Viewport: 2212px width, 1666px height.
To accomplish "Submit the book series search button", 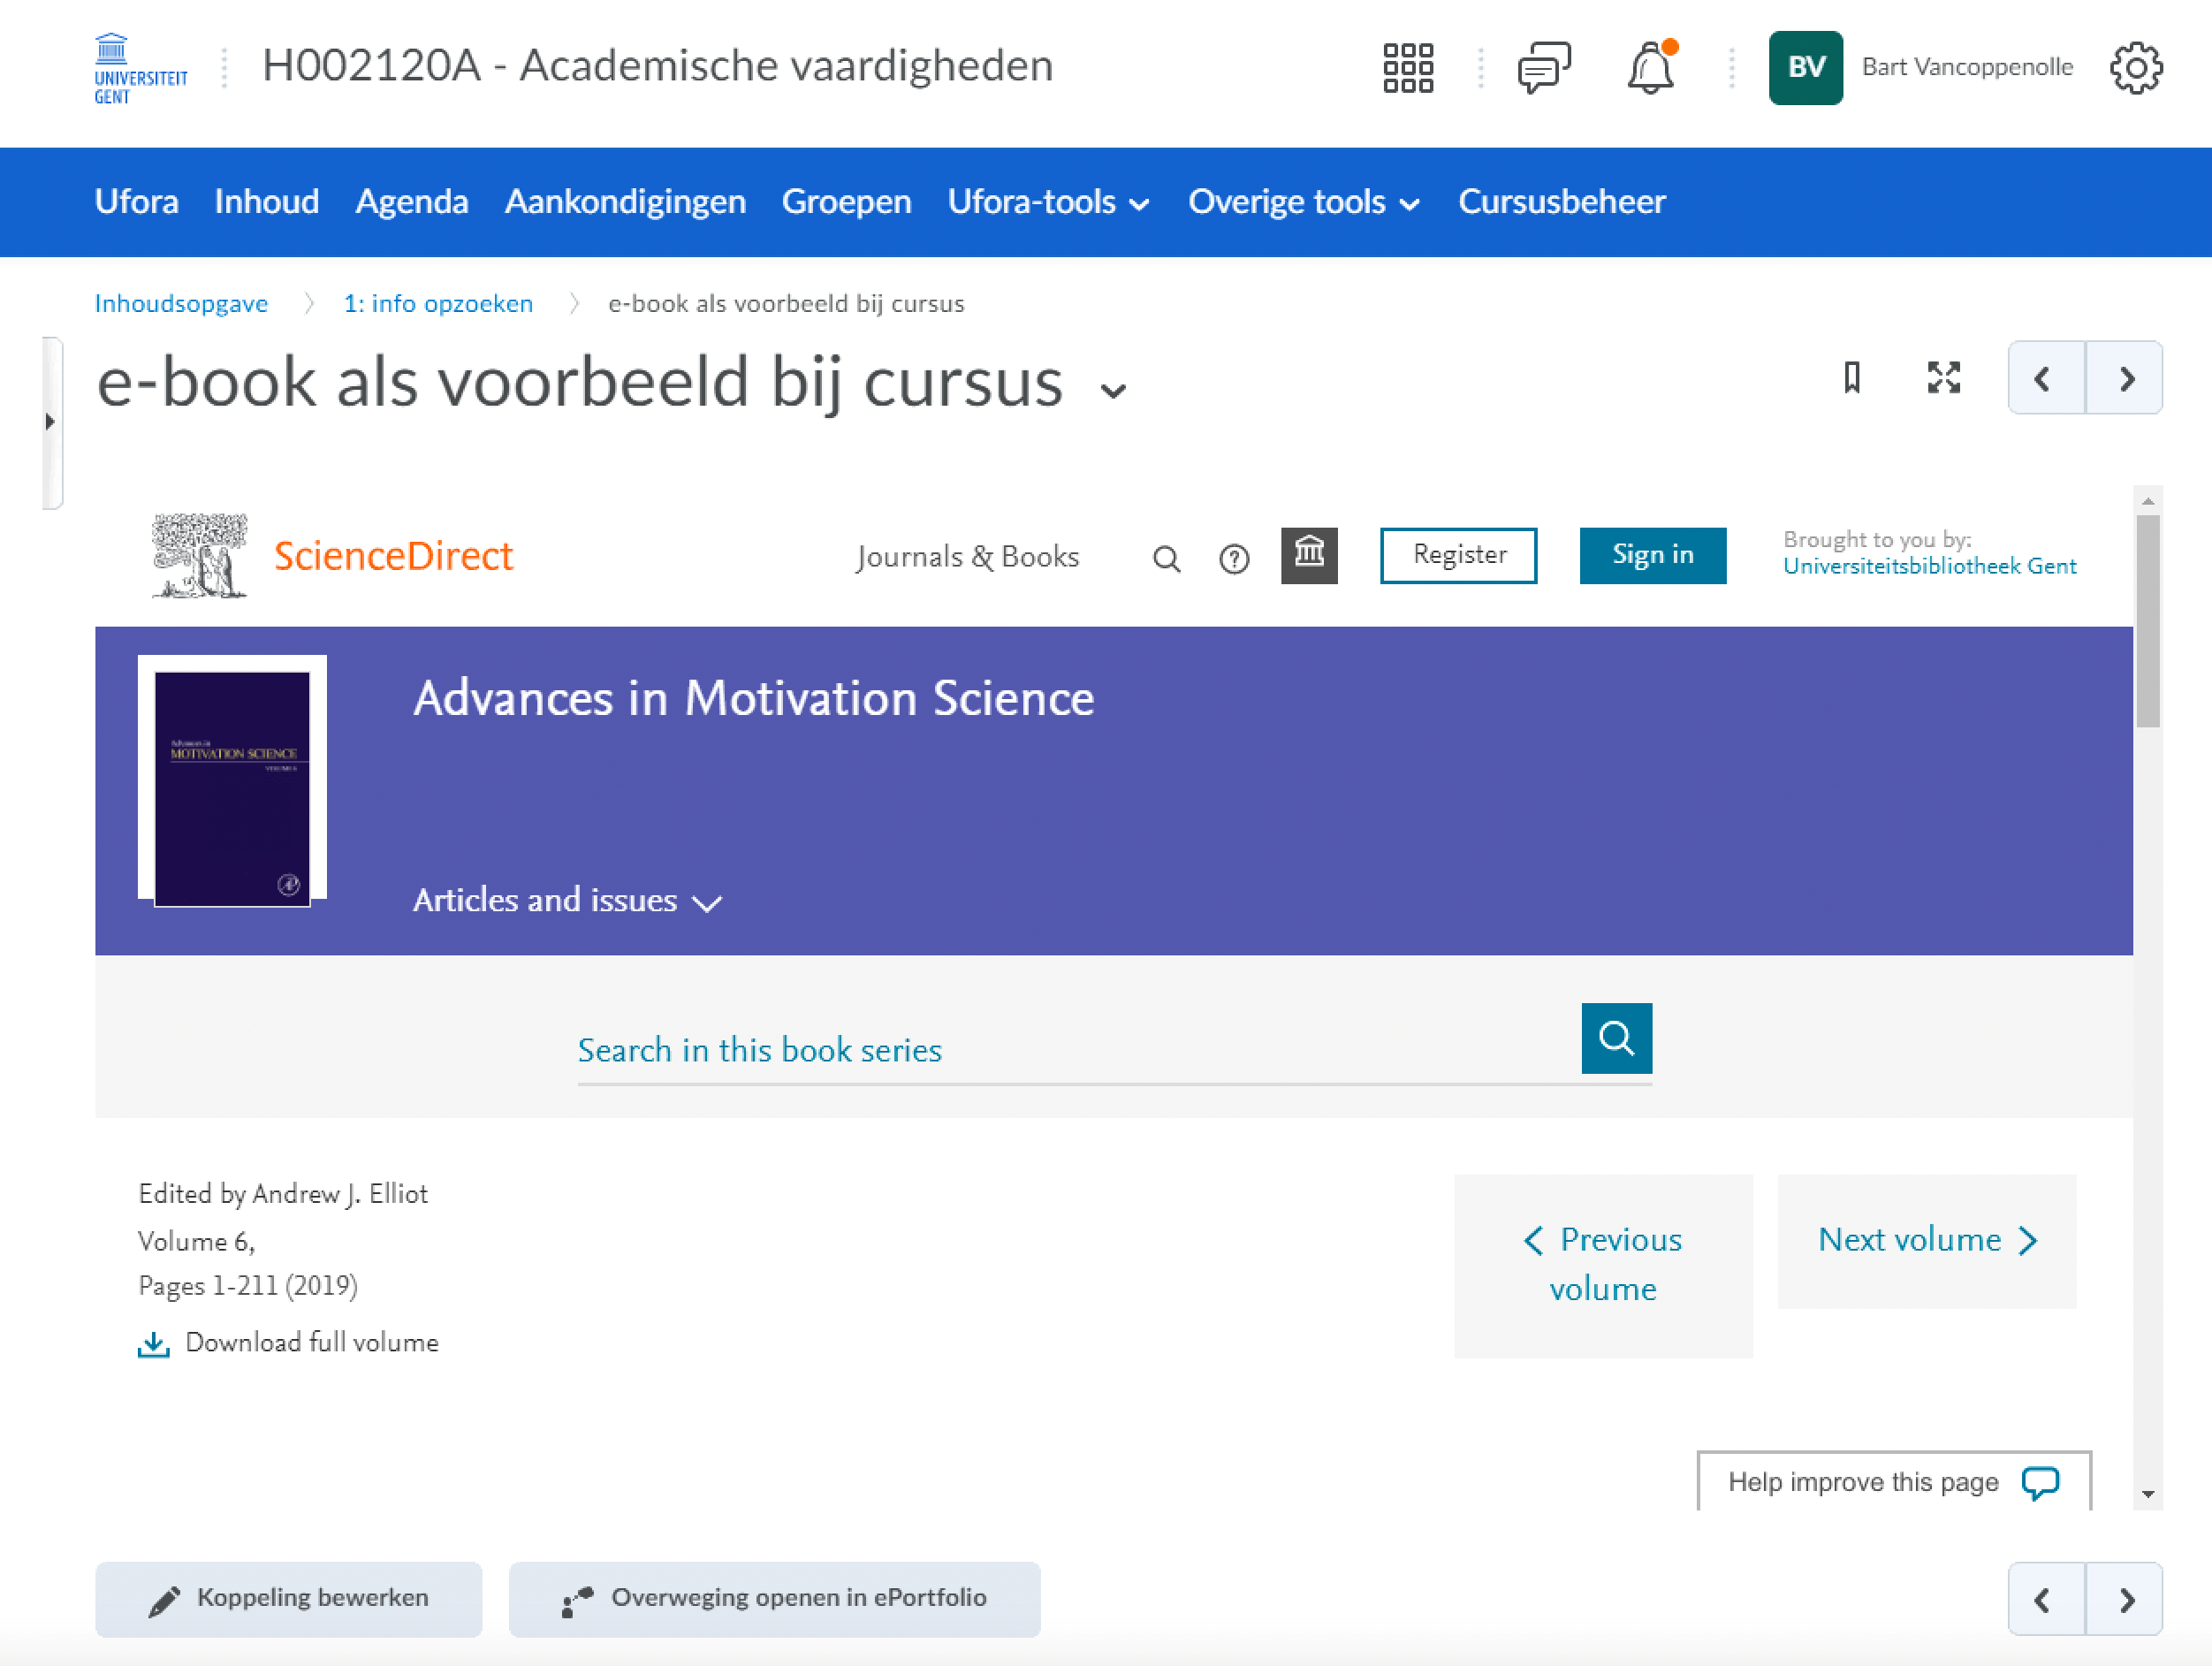I will 1616,1038.
